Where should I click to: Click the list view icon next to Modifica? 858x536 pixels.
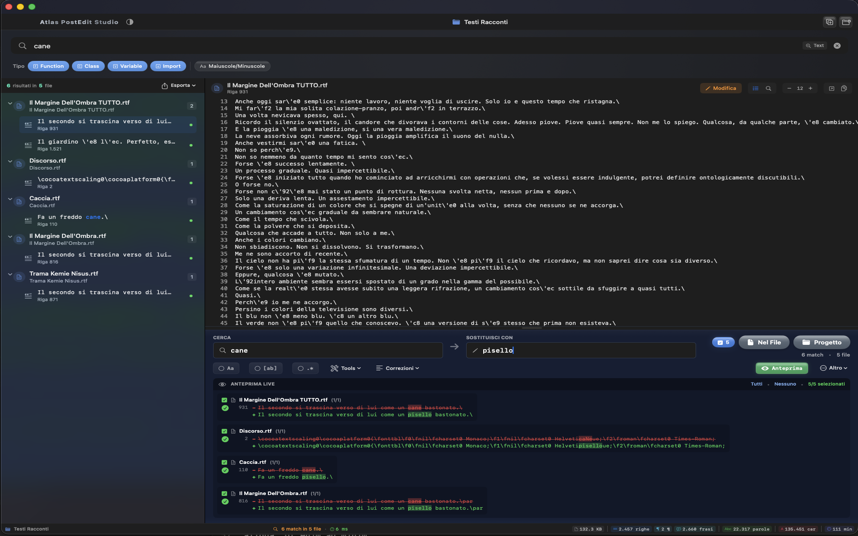[x=755, y=89]
